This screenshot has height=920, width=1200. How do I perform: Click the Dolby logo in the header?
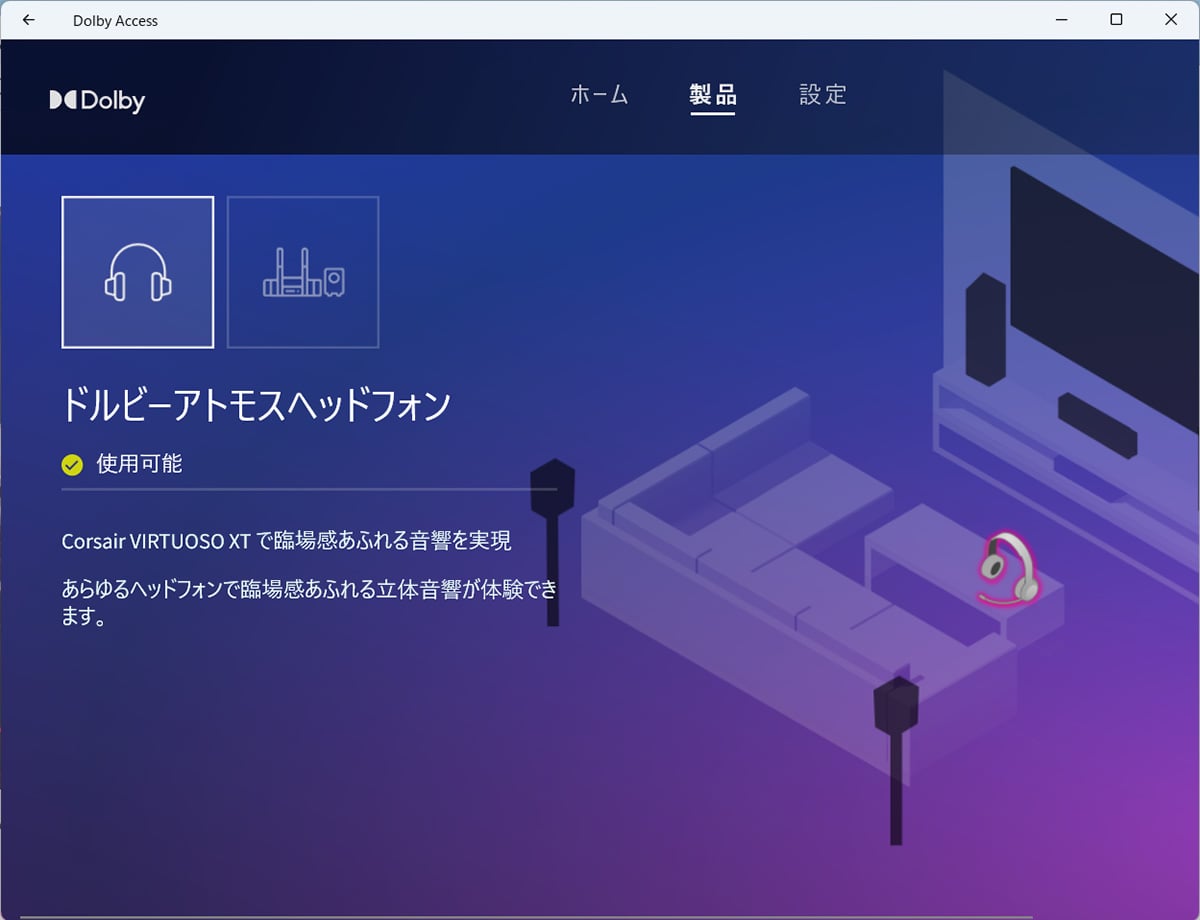click(97, 100)
